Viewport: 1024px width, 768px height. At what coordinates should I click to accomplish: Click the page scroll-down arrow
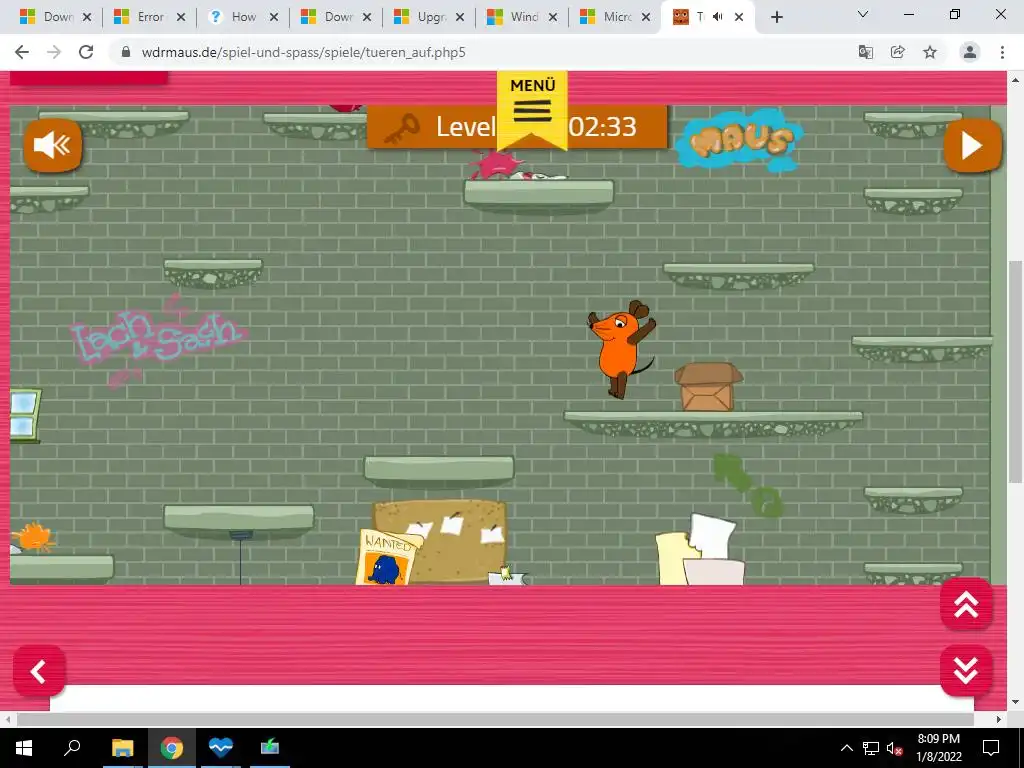click(1015, 703)
